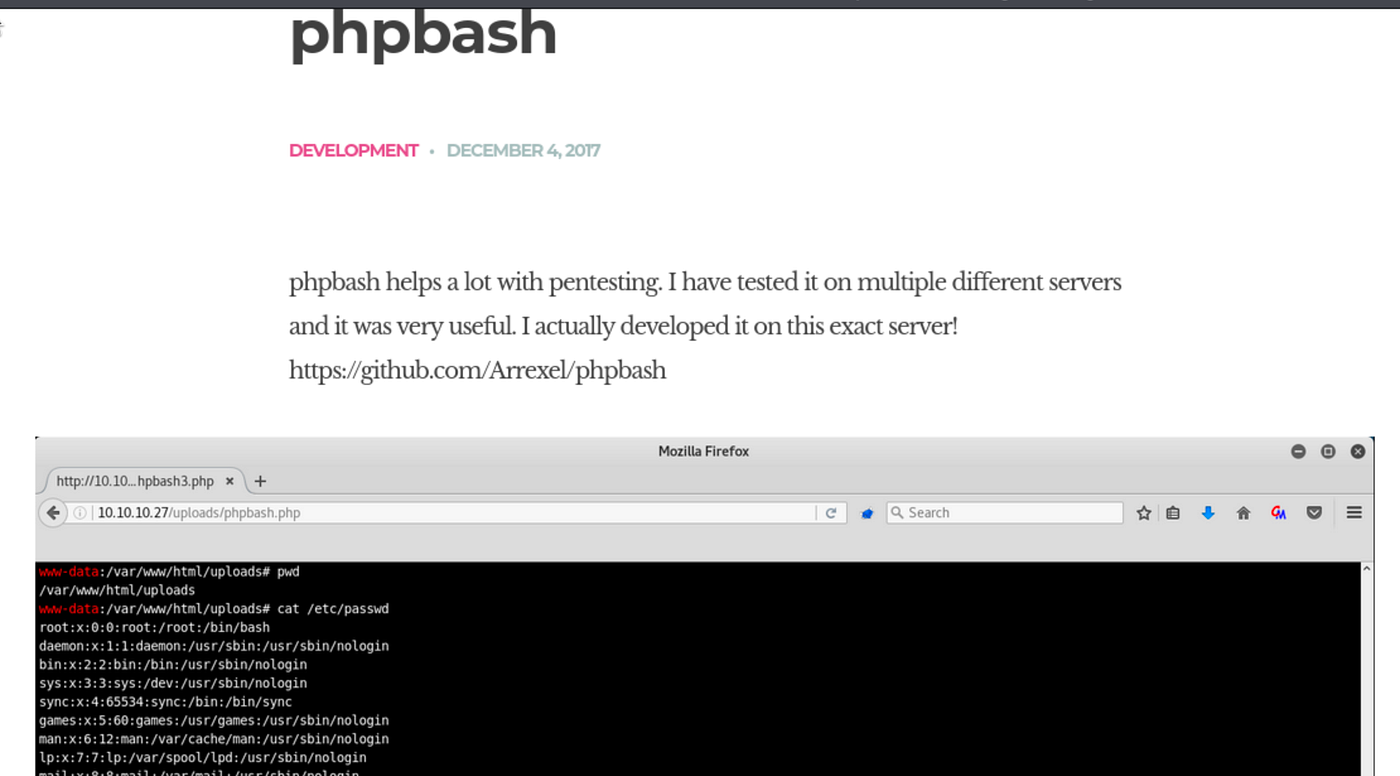
Task: Minimize the Mozilla Firefox window
Action: (x=1298, y=451)
